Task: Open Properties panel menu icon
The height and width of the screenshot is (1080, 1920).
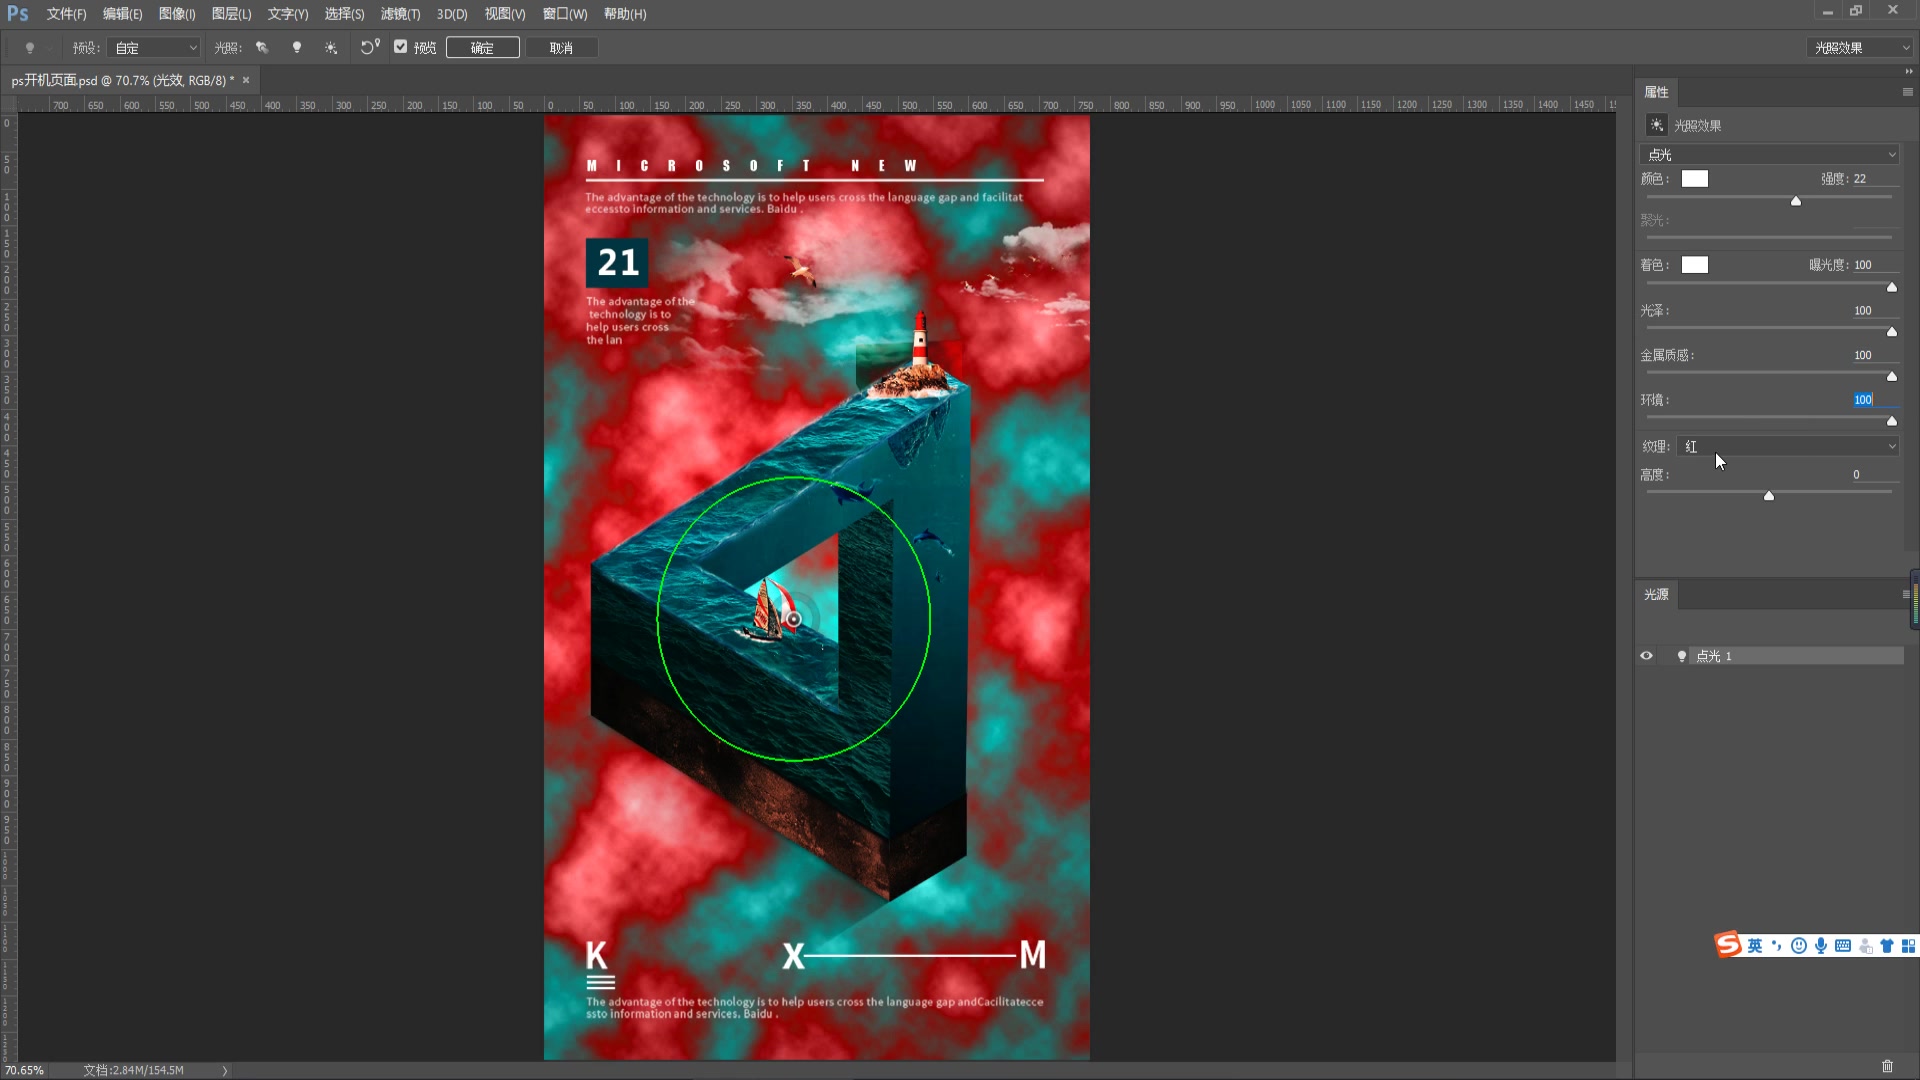Action: (1907, 92)
